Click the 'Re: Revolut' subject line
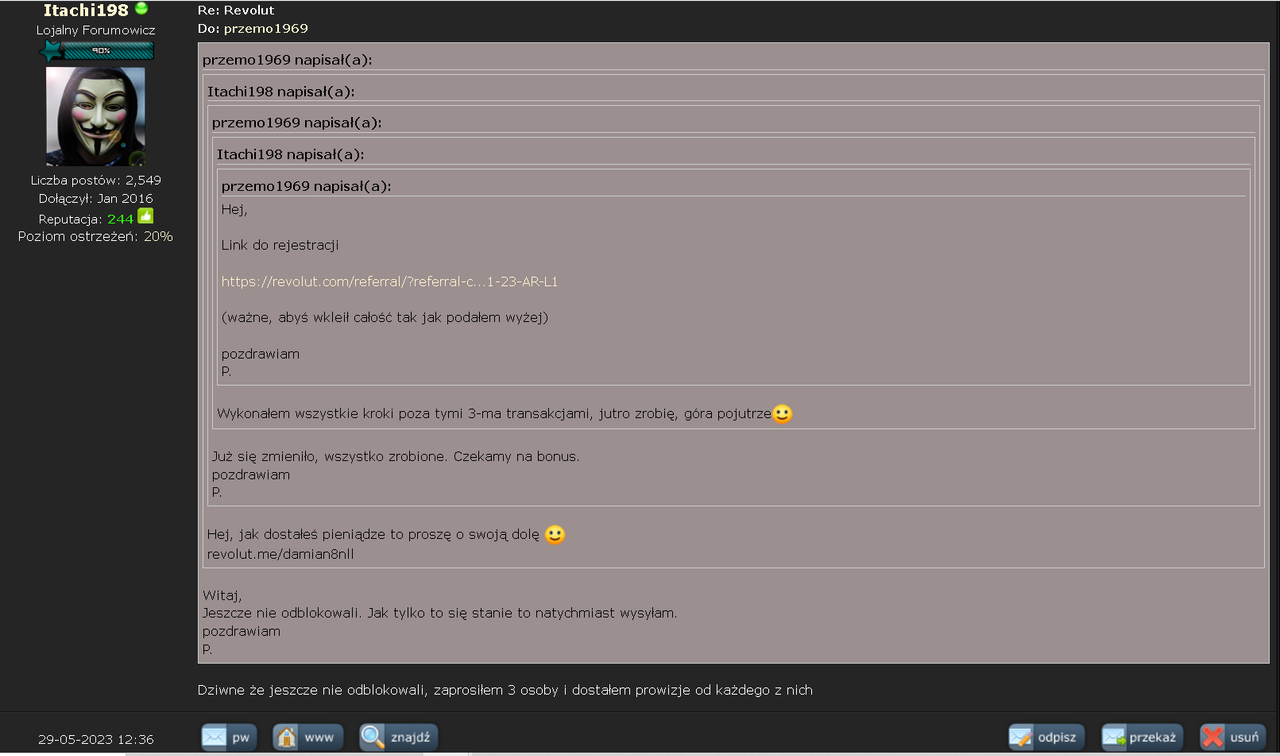 pos(236,10)
